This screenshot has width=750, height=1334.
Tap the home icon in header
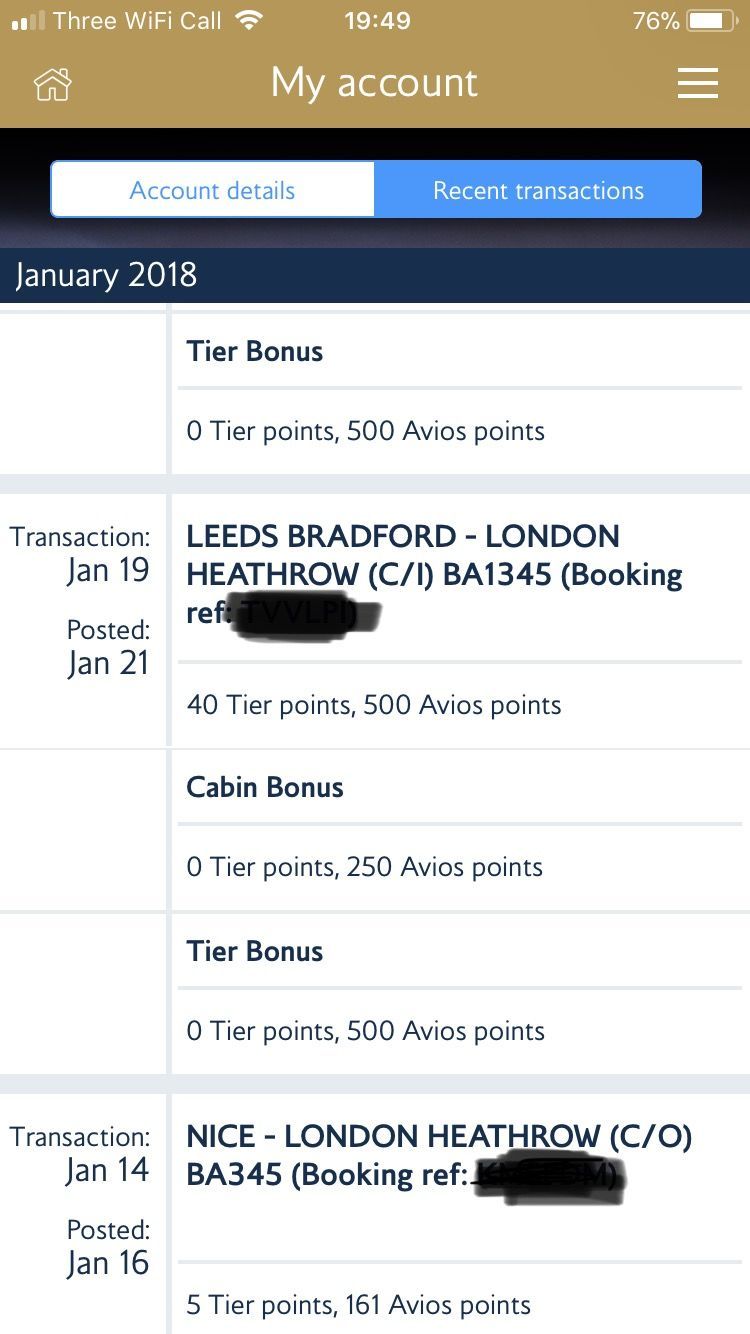coord(53,84)
